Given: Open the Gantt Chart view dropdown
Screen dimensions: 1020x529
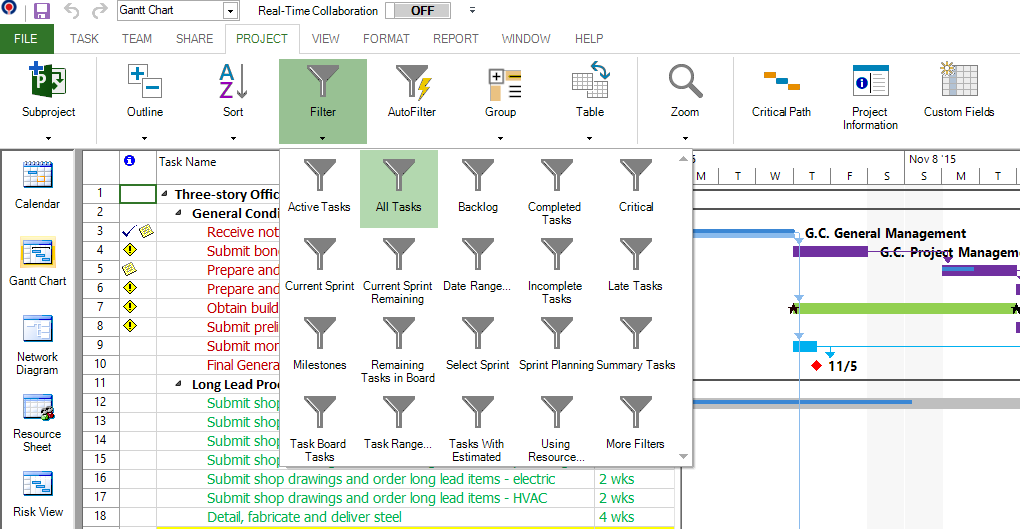Looking at the screenshot, I should (231, 11).
